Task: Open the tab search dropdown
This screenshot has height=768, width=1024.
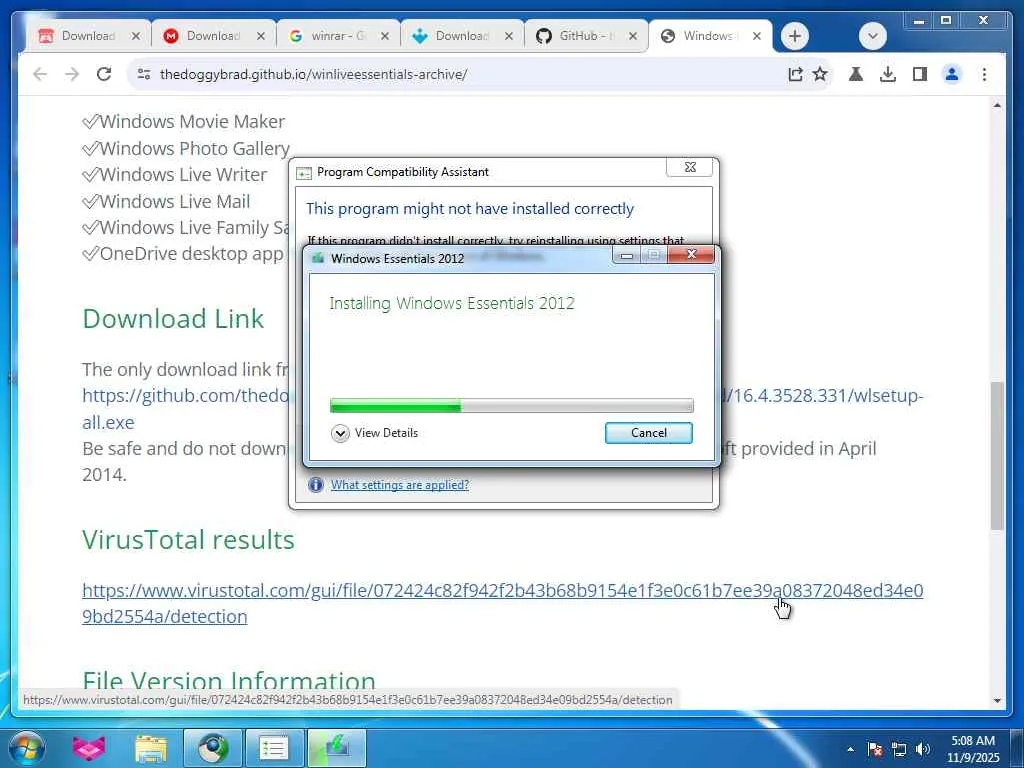Action: (x=873, y=36)
